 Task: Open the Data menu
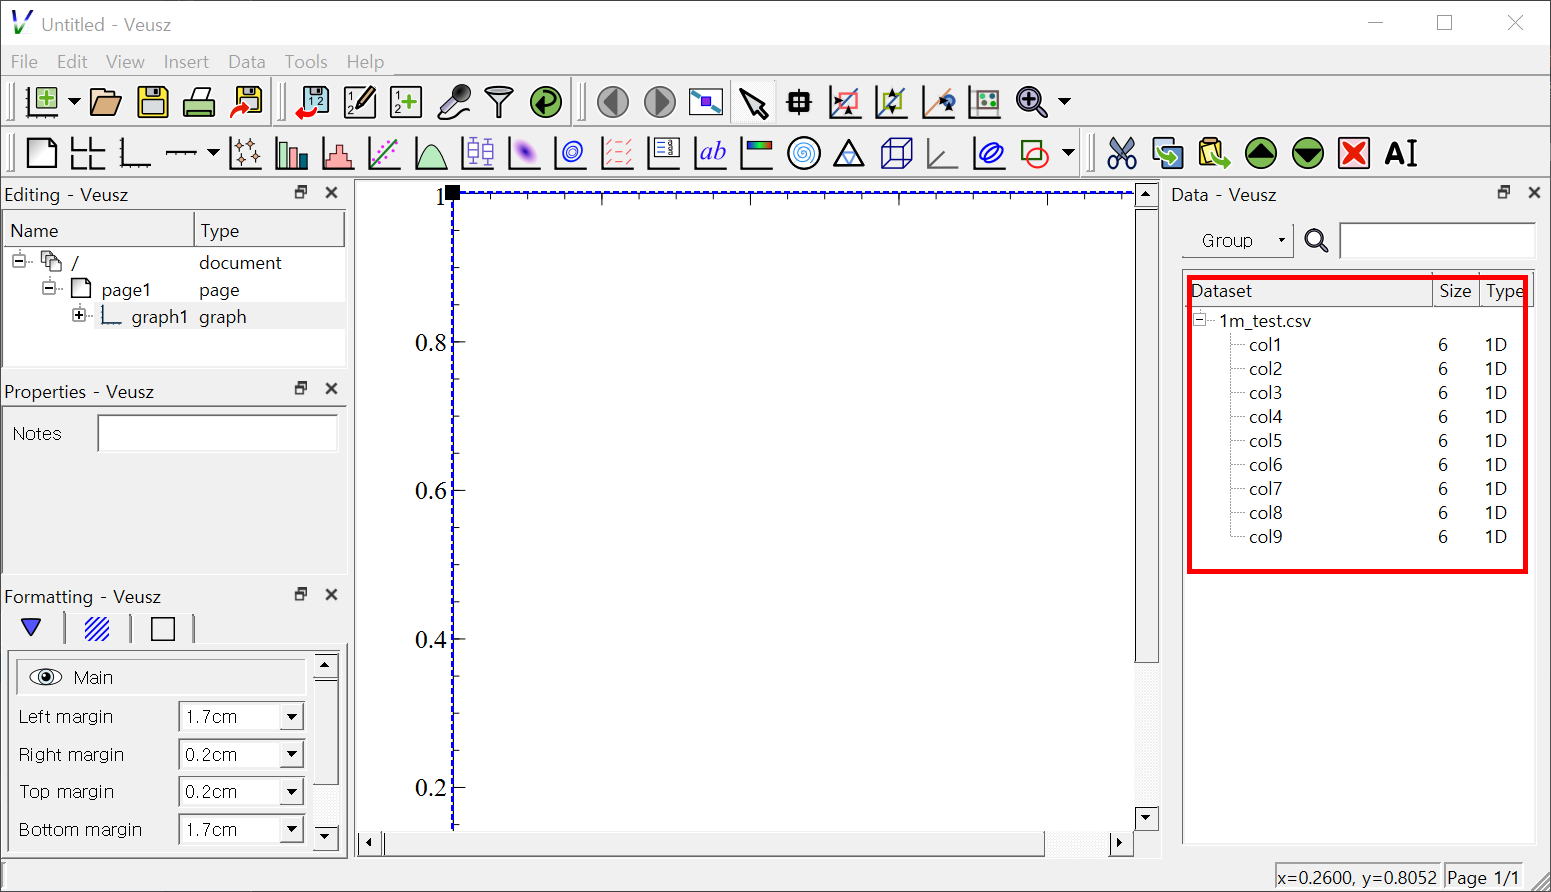point(247,62)
